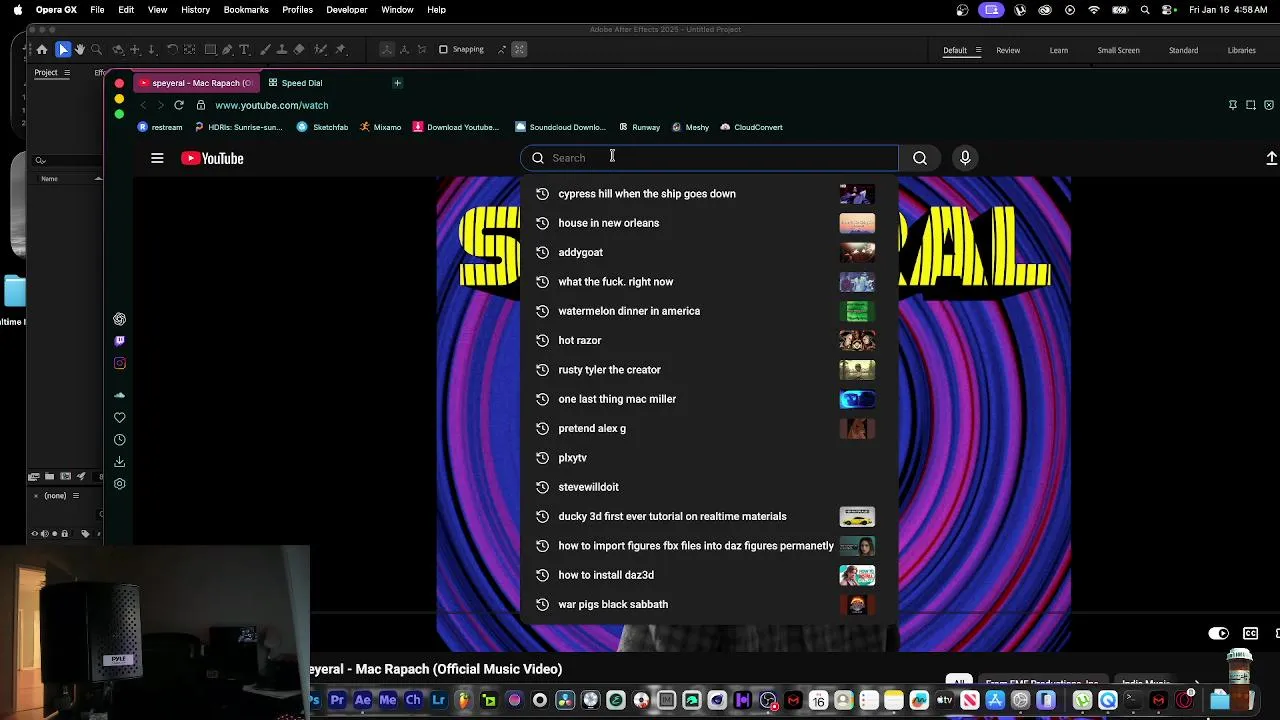Open new tab with plus button
The width and height of the screenshot is (1280, 720).
[x=397, y=83]
